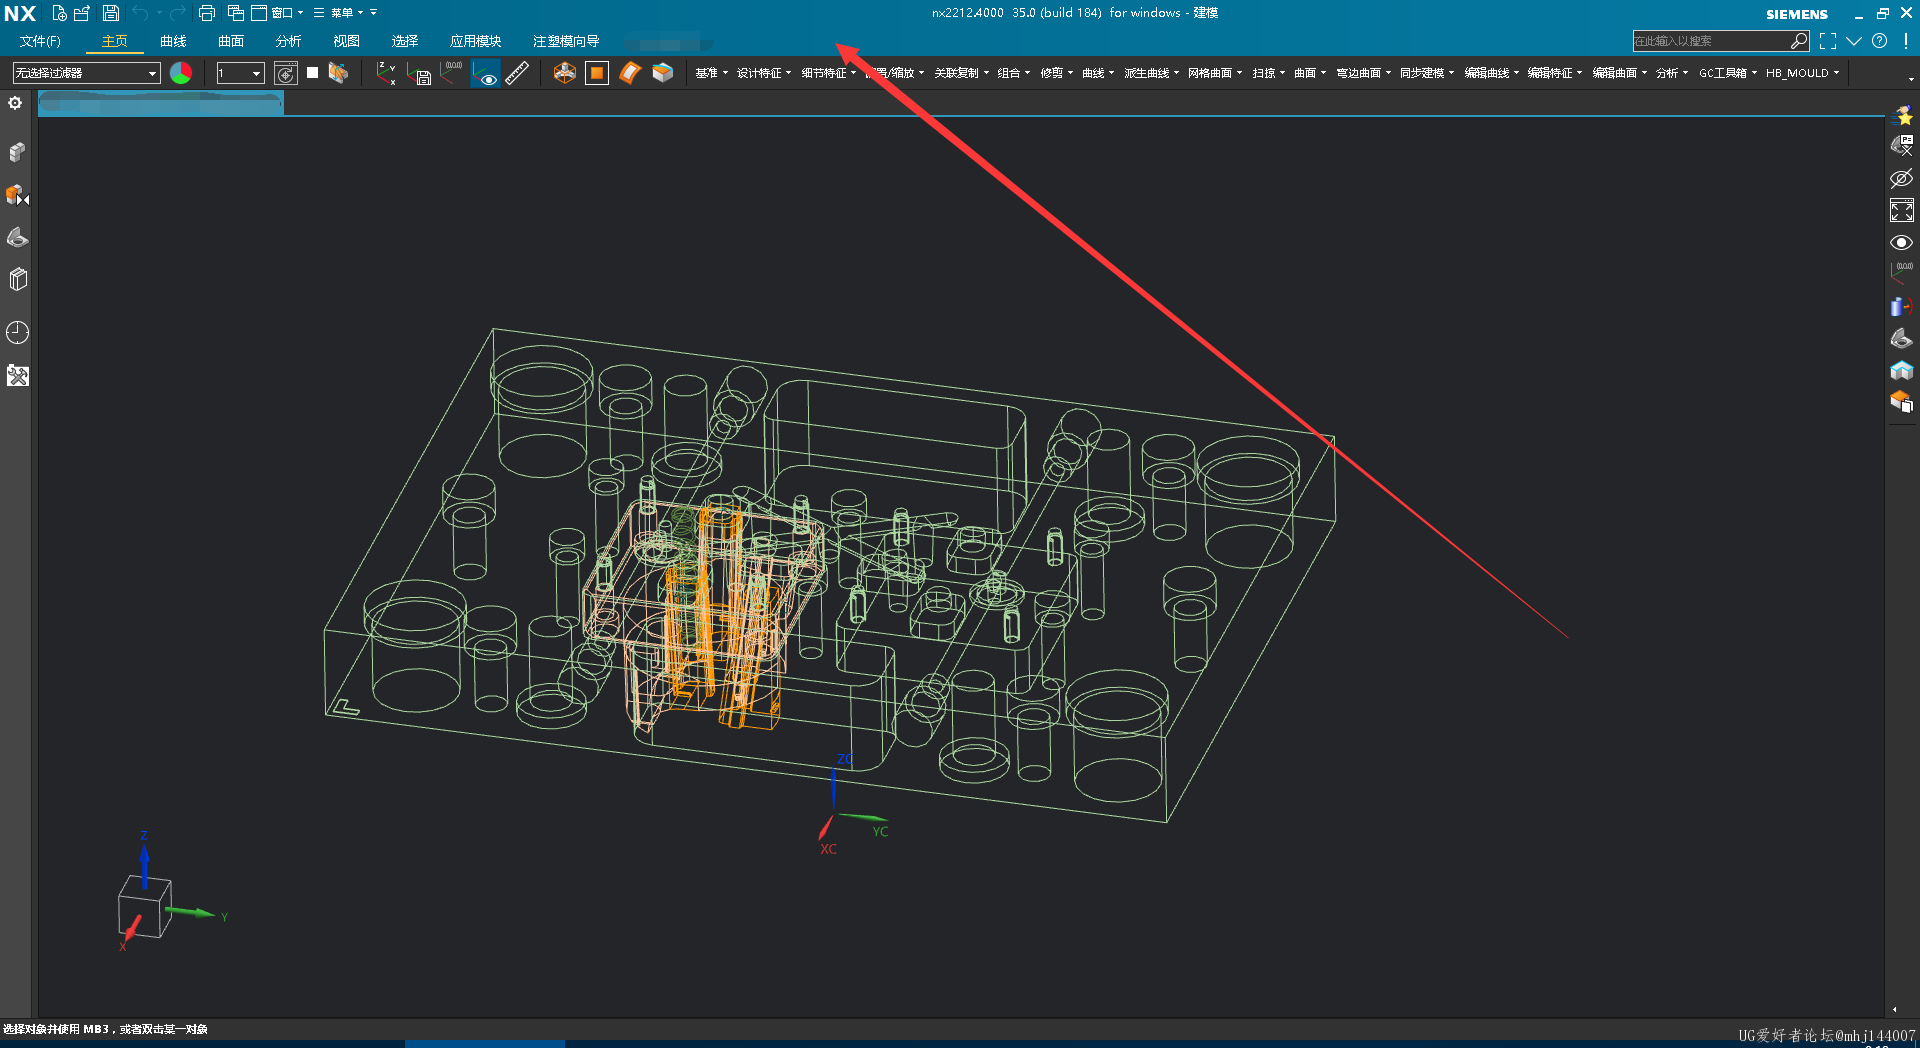
Task: Click the Undo arrow
Action: pyautogui.click(x=140, y=13)
